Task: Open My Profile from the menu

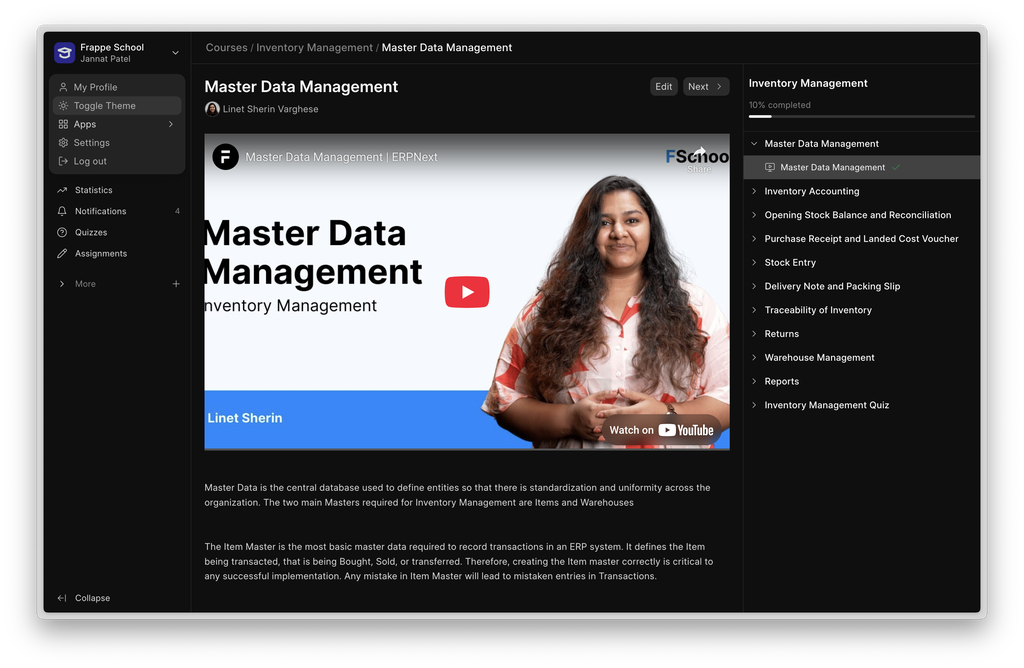Action: point(95,87)
